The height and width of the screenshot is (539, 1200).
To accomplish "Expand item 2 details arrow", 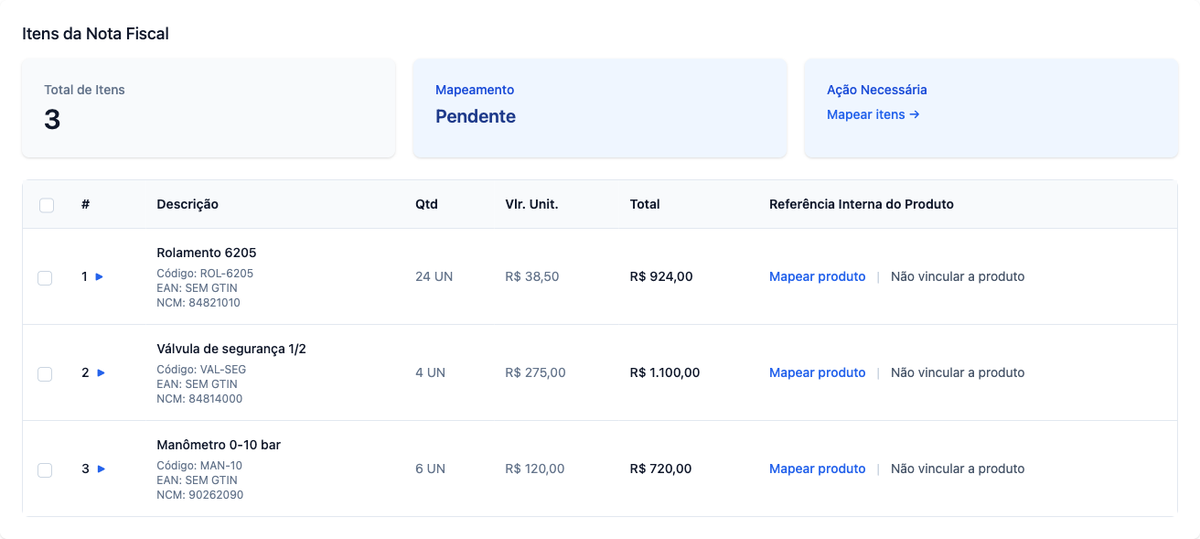I will 100,373.
